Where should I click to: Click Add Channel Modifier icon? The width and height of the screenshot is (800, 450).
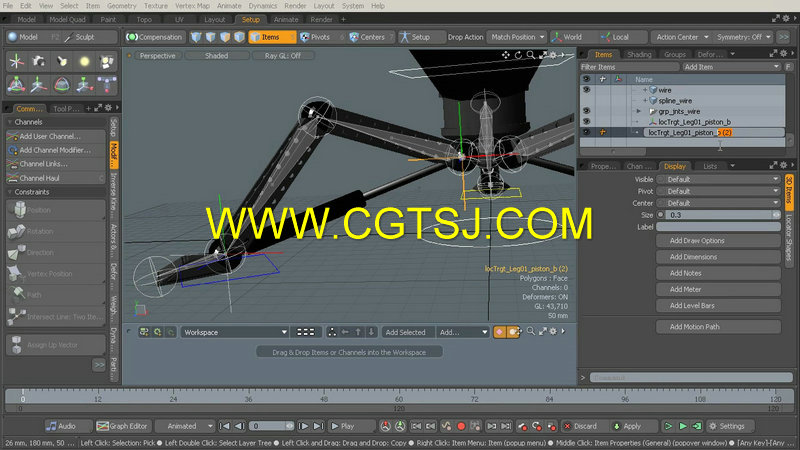point(13,150)
